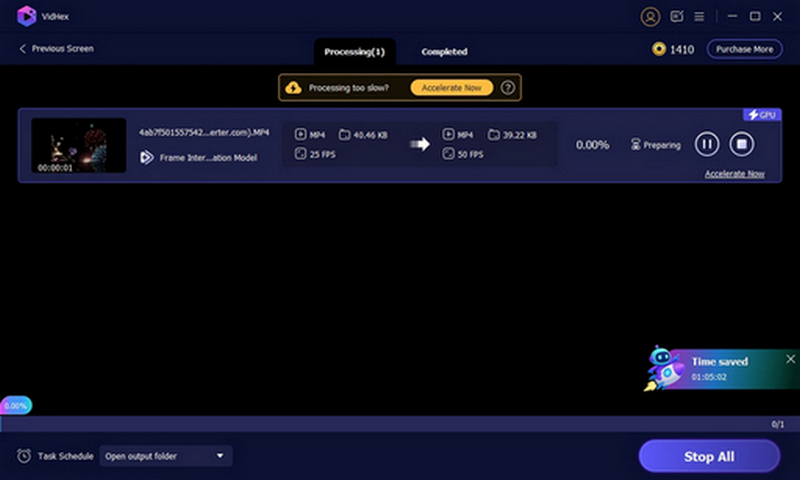Click the source 25 FPS icon
Image resolution: width=800 pixels, height=480 pixels.
coord(300,154)
